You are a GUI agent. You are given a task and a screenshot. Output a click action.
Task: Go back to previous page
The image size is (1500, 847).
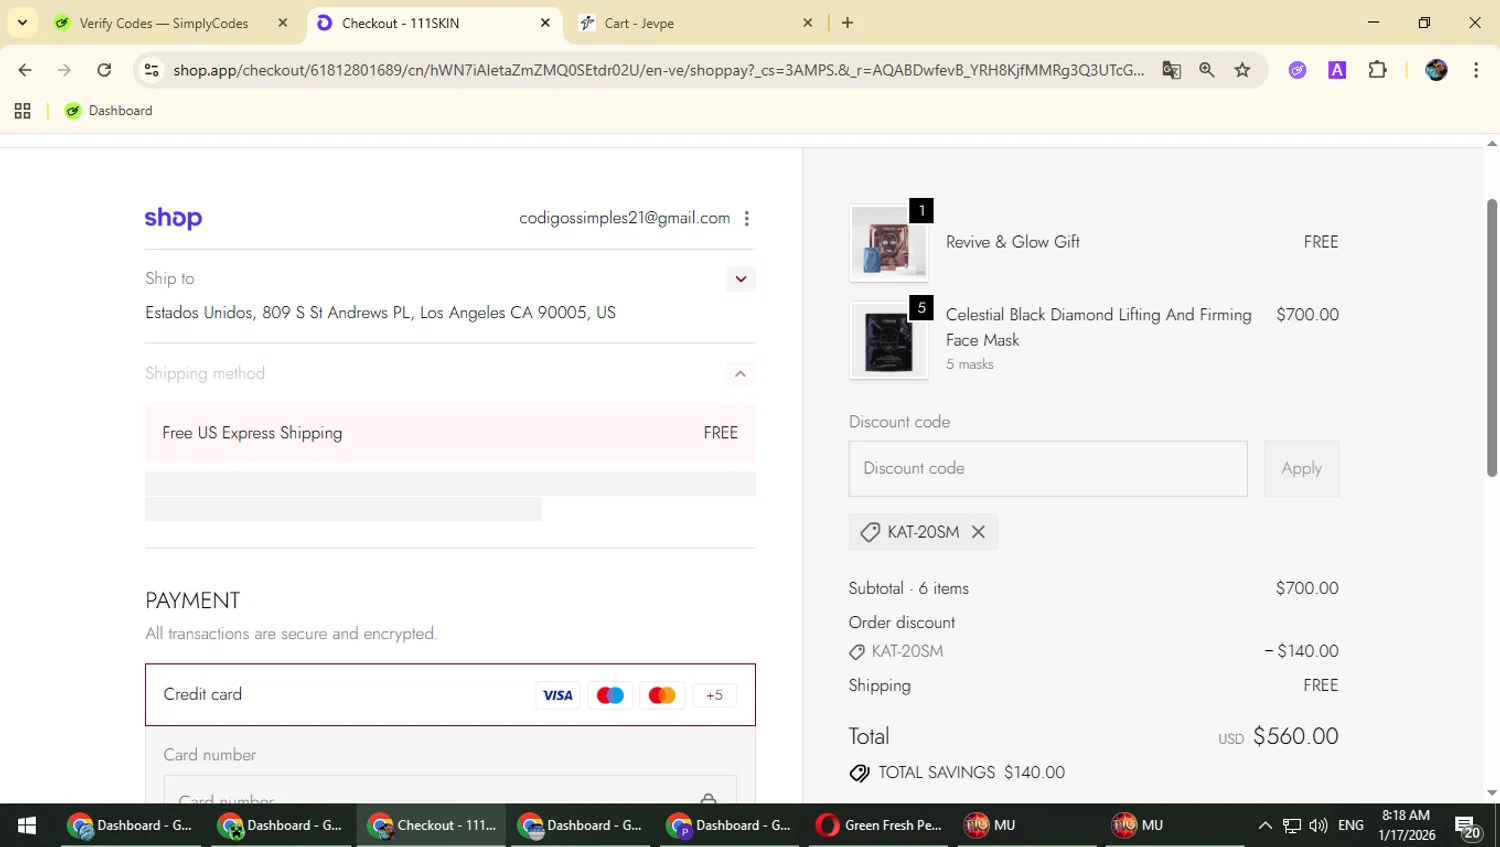point(25,70)
